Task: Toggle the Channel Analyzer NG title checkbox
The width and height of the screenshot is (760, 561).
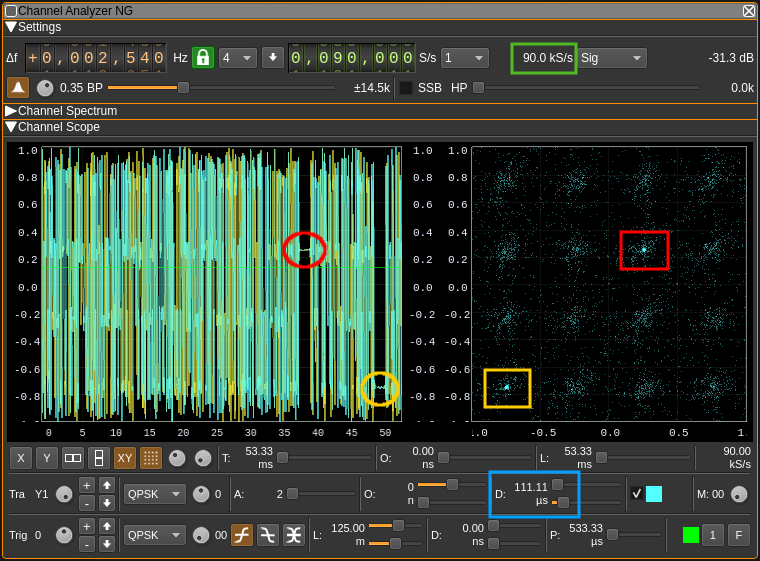Action: click(x=10, y=11)
